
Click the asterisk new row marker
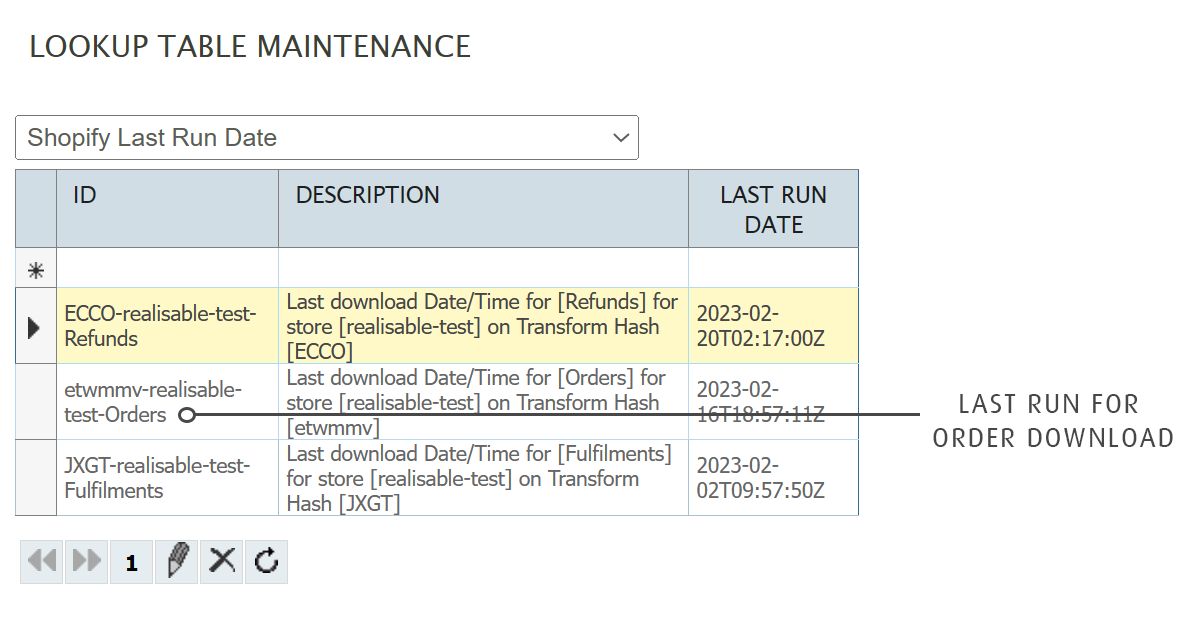pyautogui.click(x=36, y=269)
